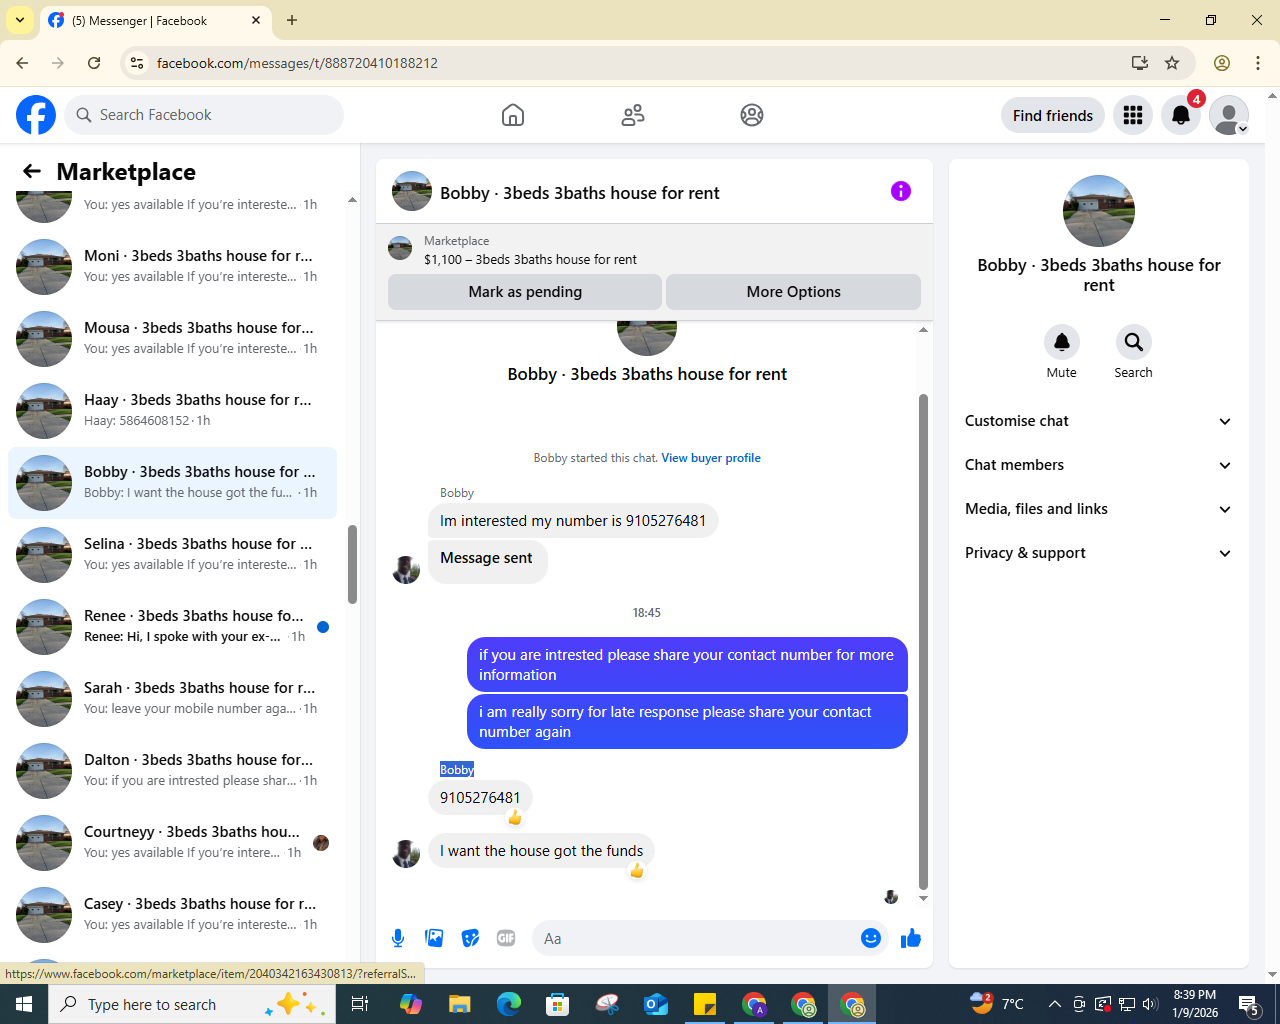Click More Options button
1280x1024 pixels.
tap(793, 292)
